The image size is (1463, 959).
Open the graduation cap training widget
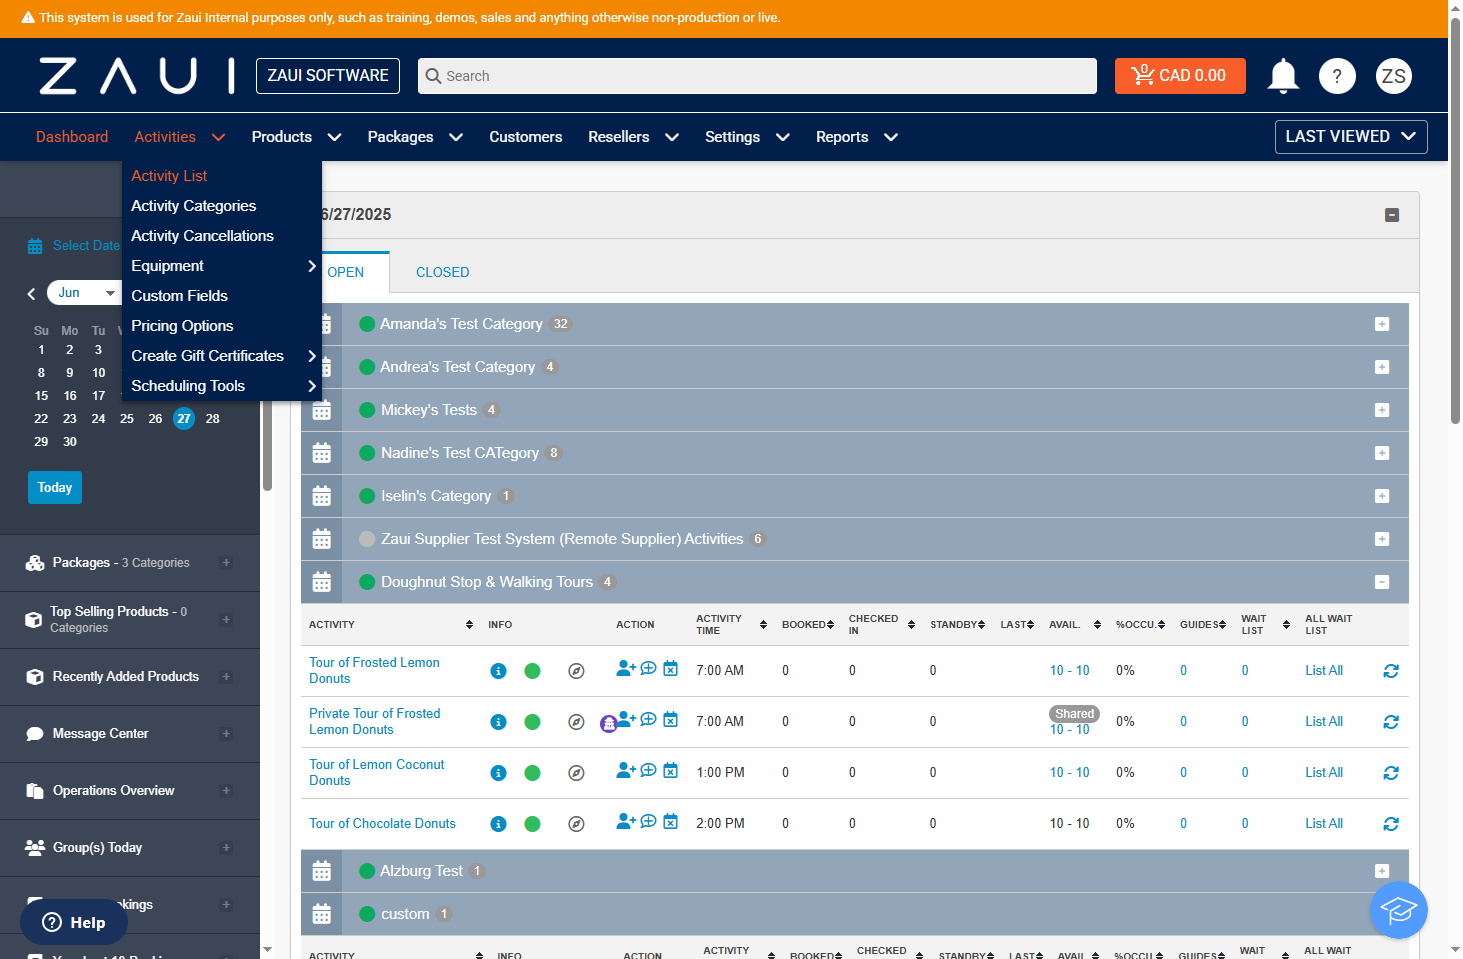(1398, 910)
